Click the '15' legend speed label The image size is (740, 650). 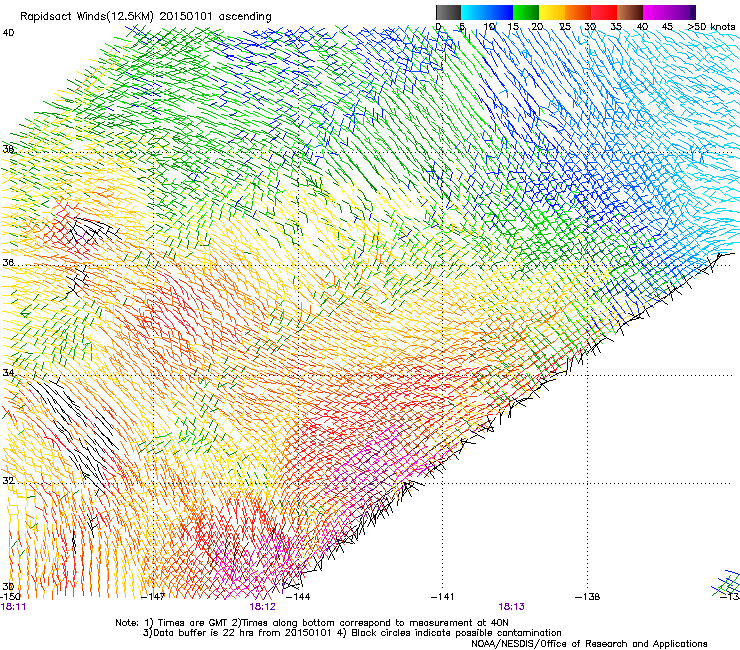(513, 26)
